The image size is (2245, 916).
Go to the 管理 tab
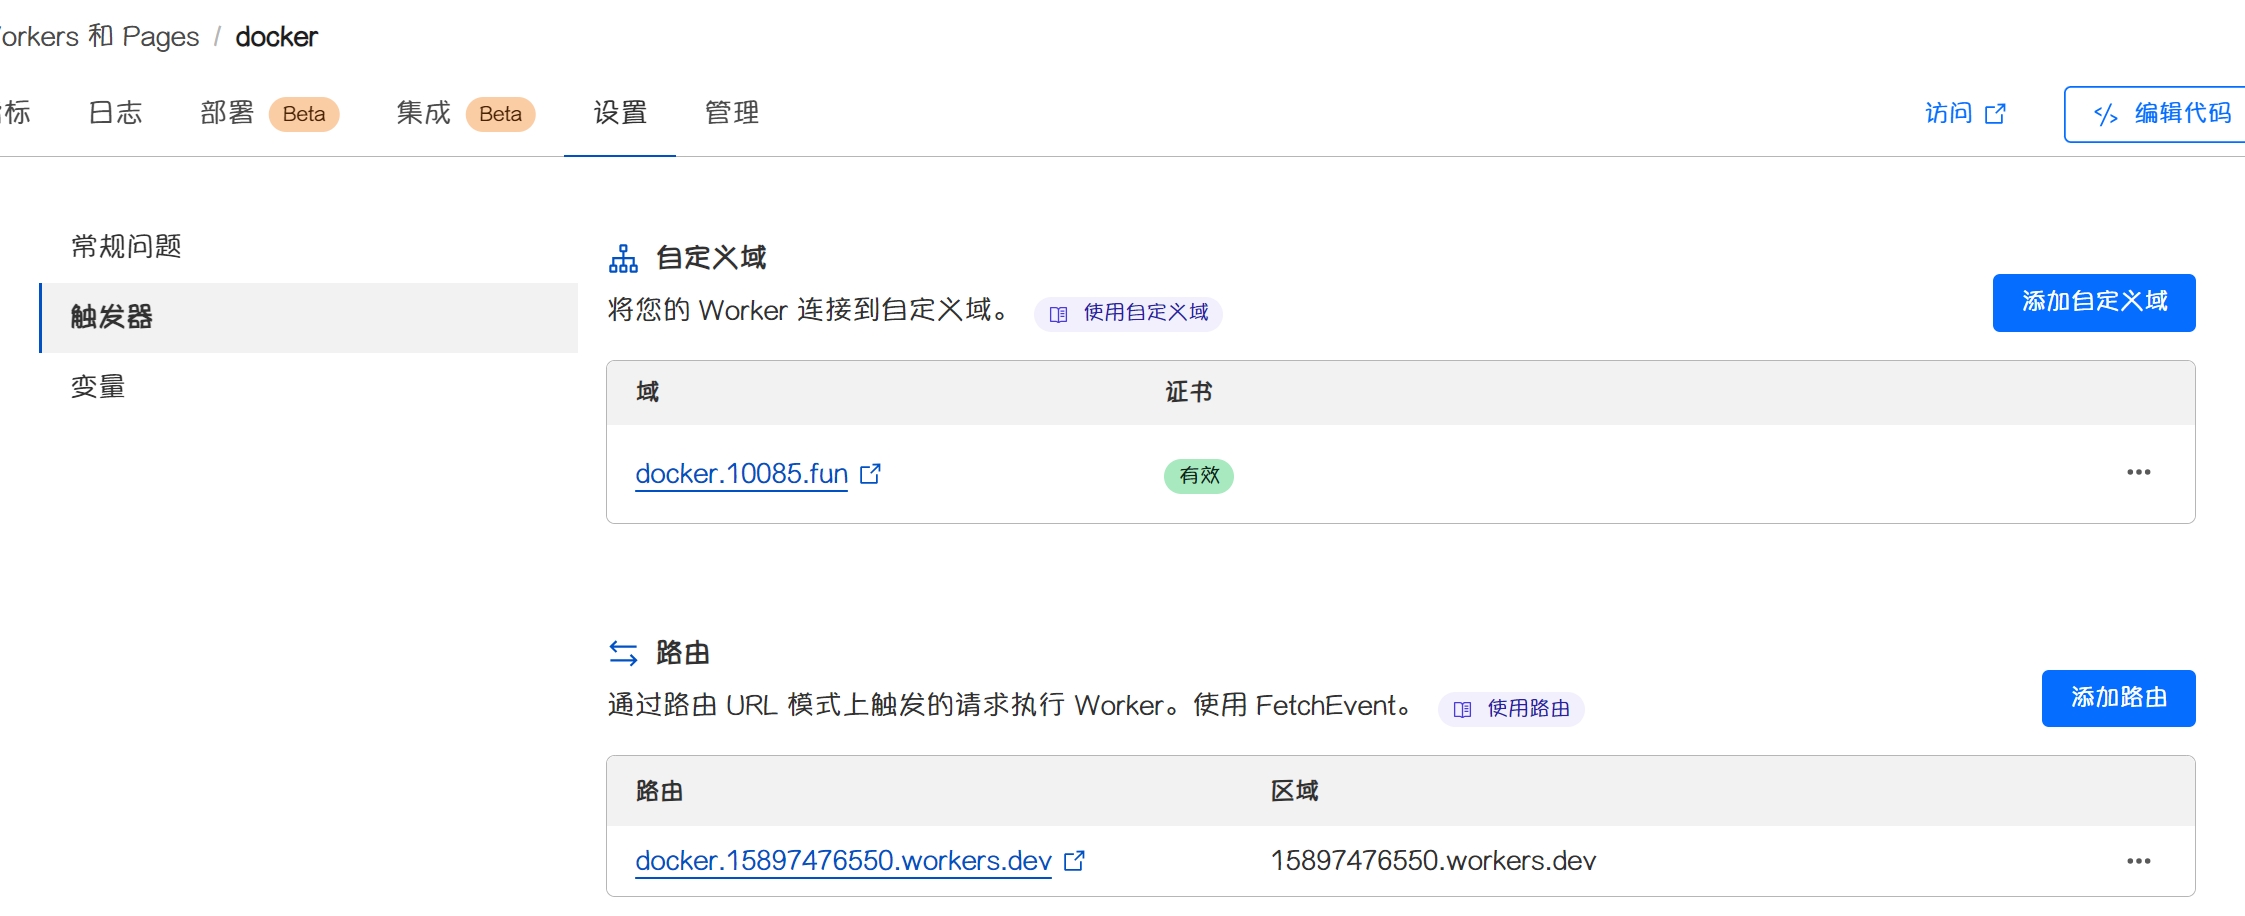coord(732,113)
